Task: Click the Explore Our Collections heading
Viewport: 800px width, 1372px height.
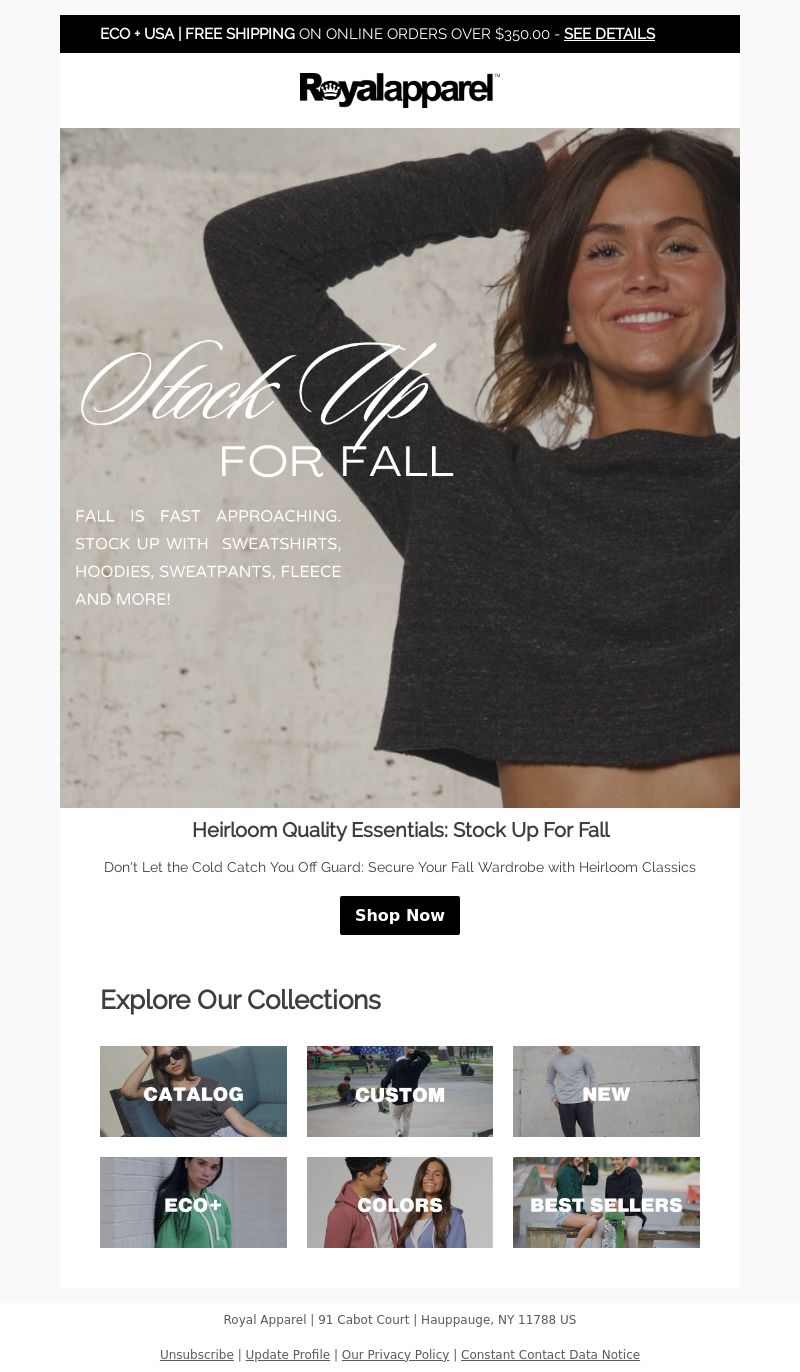Action: coord(240,1000)
